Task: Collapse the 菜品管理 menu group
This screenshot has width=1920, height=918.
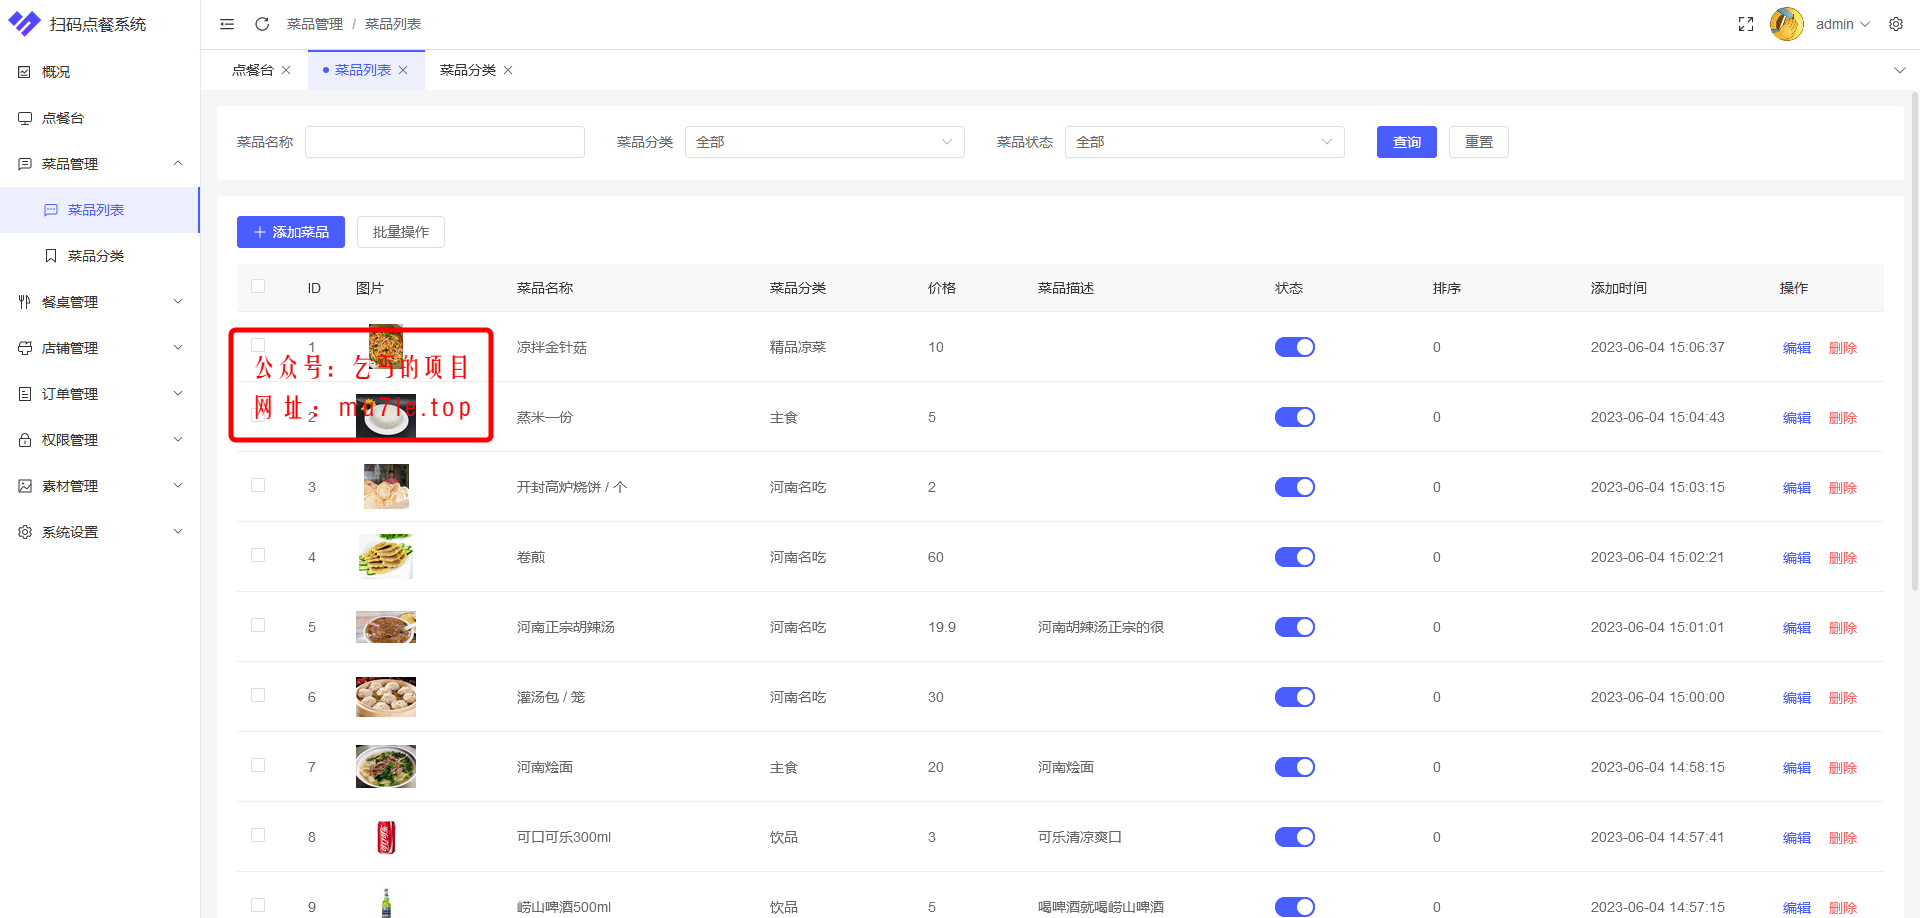Action: [178, 163]
